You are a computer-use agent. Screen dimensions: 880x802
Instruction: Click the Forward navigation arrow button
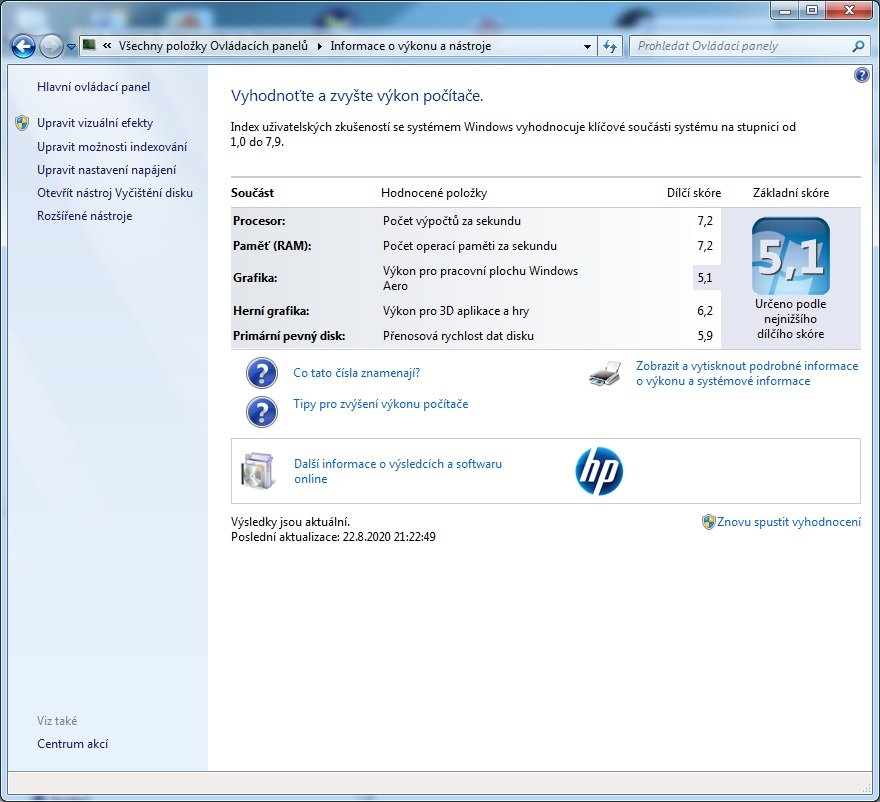tap(51, 46)
